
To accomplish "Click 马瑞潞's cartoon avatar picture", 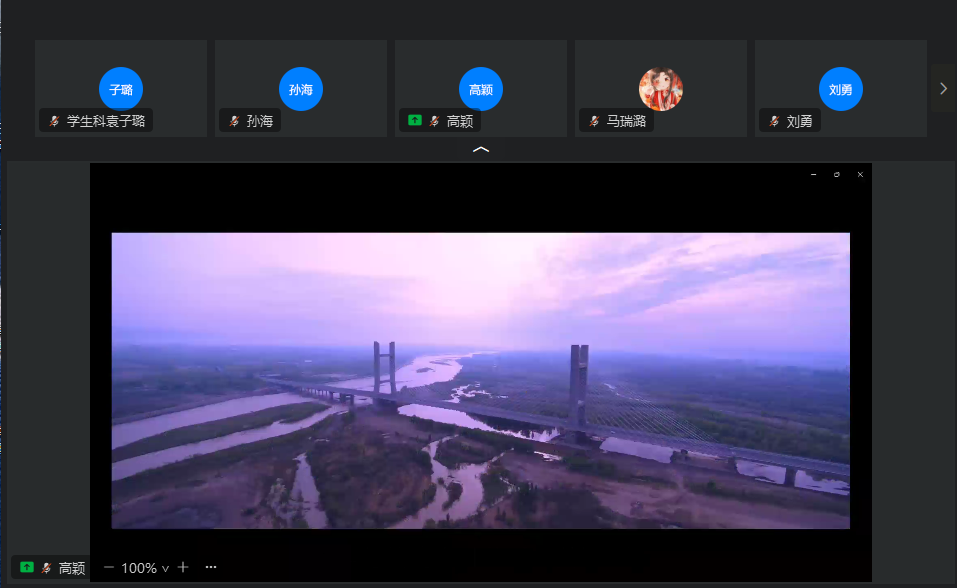I will point(660,89).
